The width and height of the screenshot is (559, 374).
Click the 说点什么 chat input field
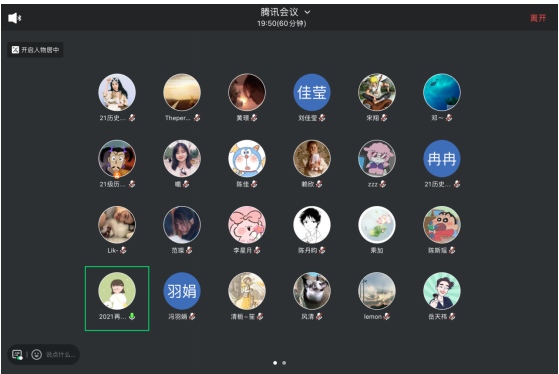[x=61, y=354]
